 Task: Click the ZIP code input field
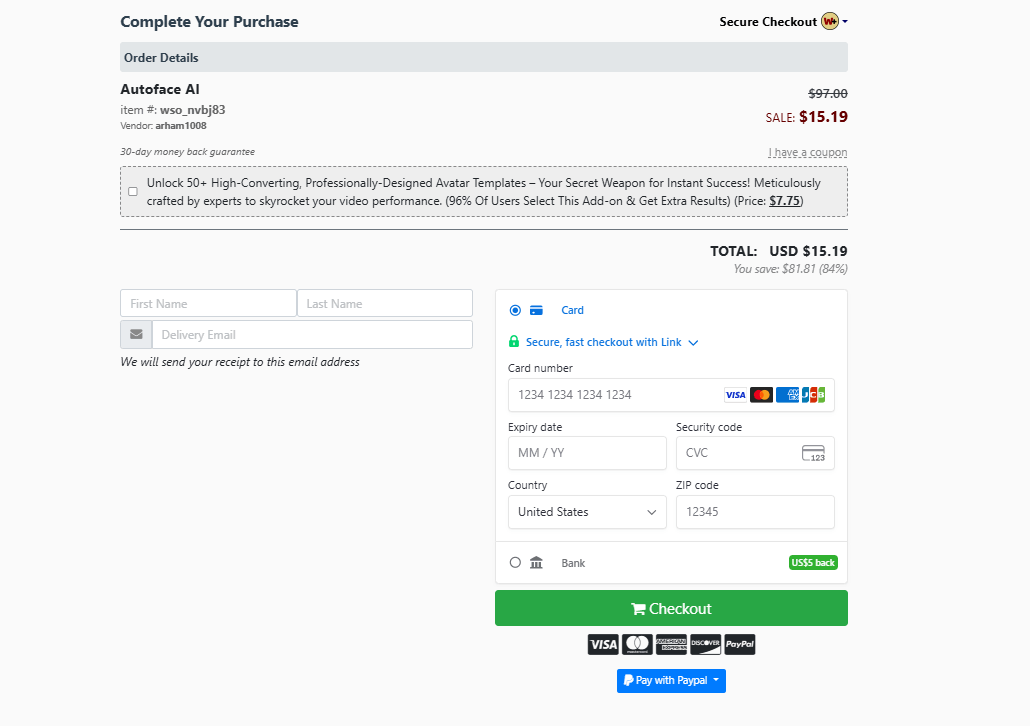tap(754, 512)
